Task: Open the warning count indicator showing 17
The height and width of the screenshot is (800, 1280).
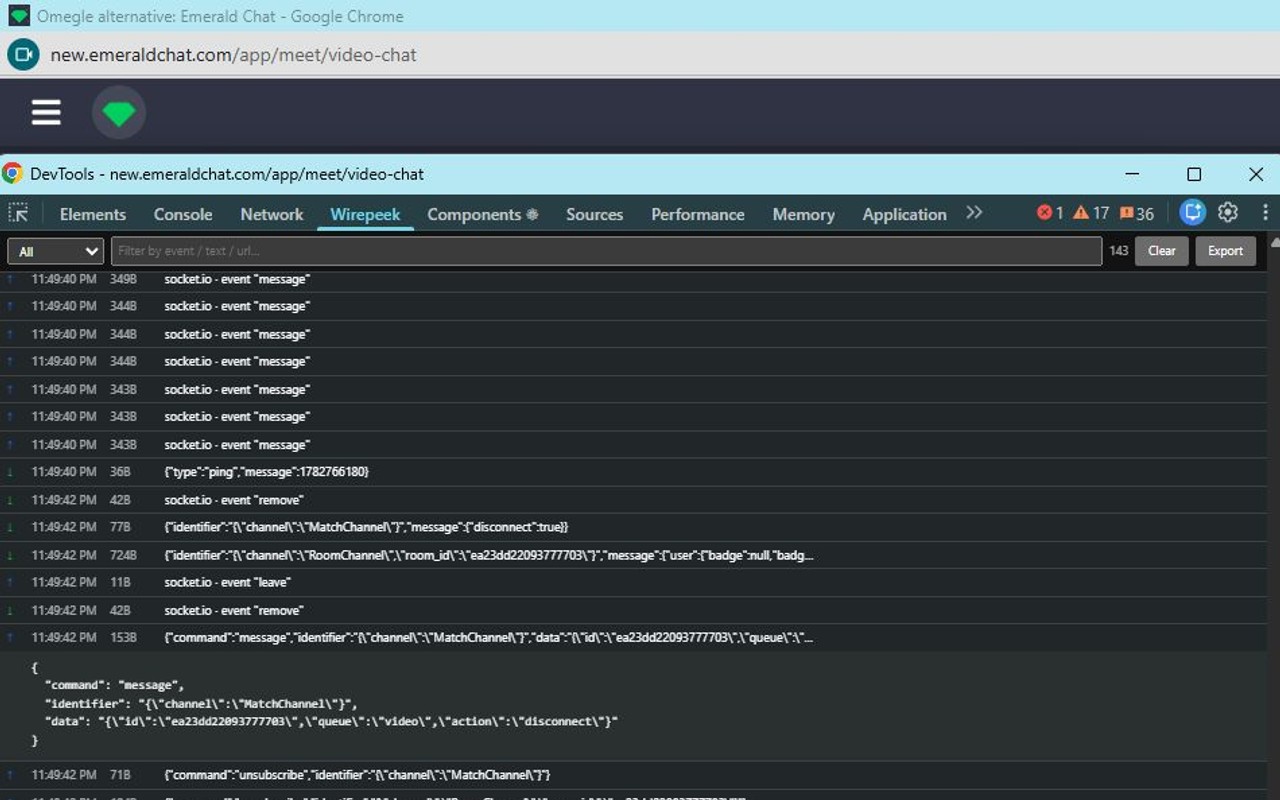Action: (1091, 213)
